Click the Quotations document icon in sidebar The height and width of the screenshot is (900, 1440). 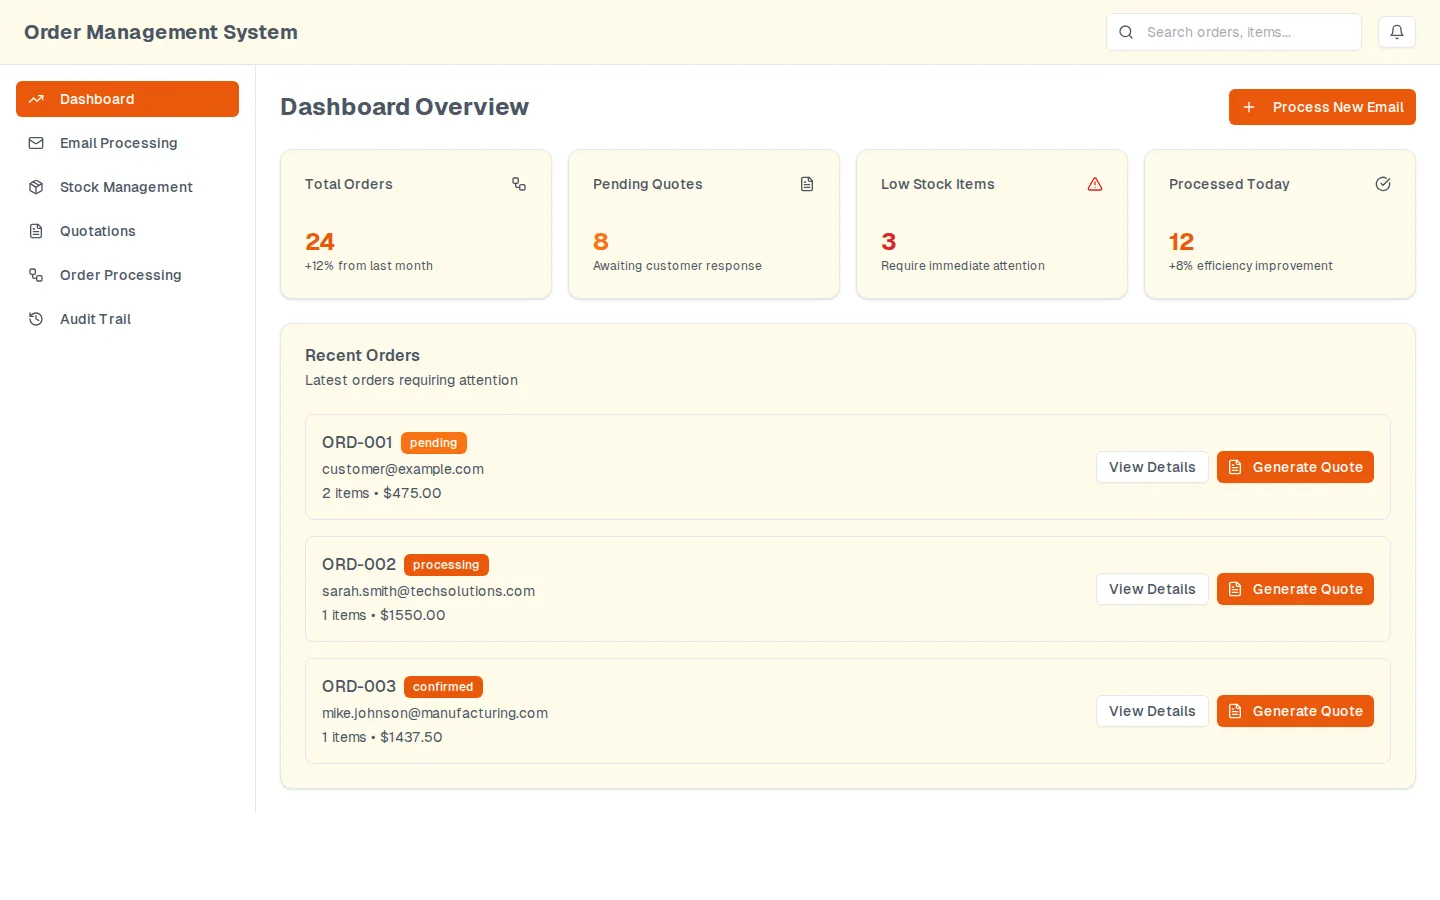pyautogui.click(x=36, y=231)
